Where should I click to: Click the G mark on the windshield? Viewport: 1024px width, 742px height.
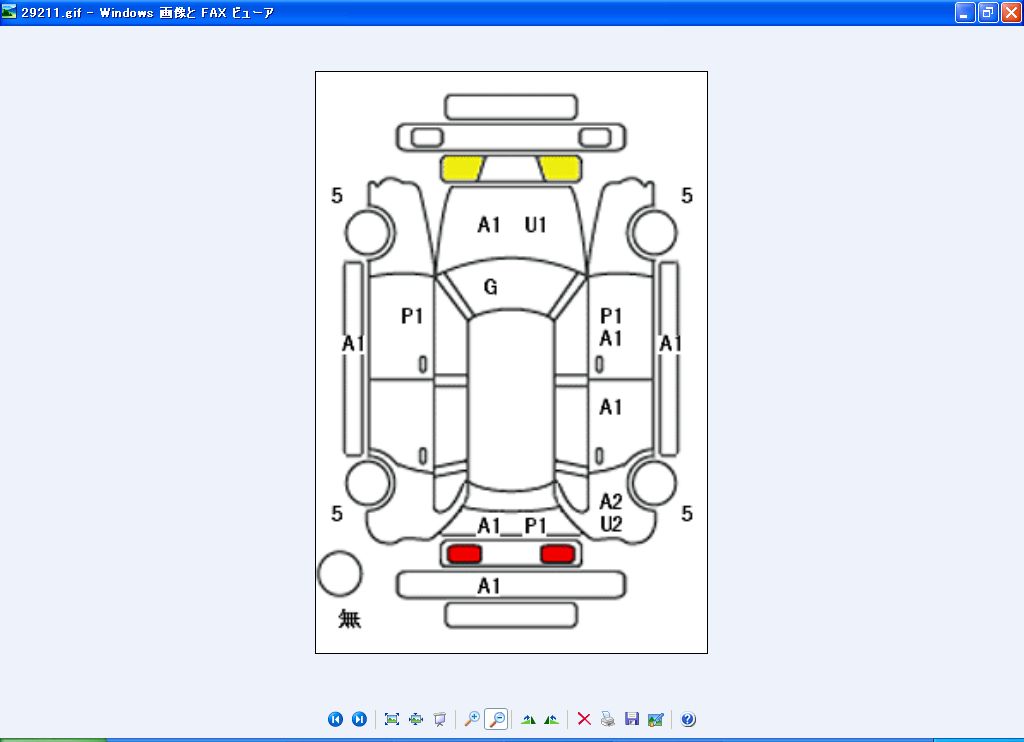pyautogui.click(x=490, y=288)
